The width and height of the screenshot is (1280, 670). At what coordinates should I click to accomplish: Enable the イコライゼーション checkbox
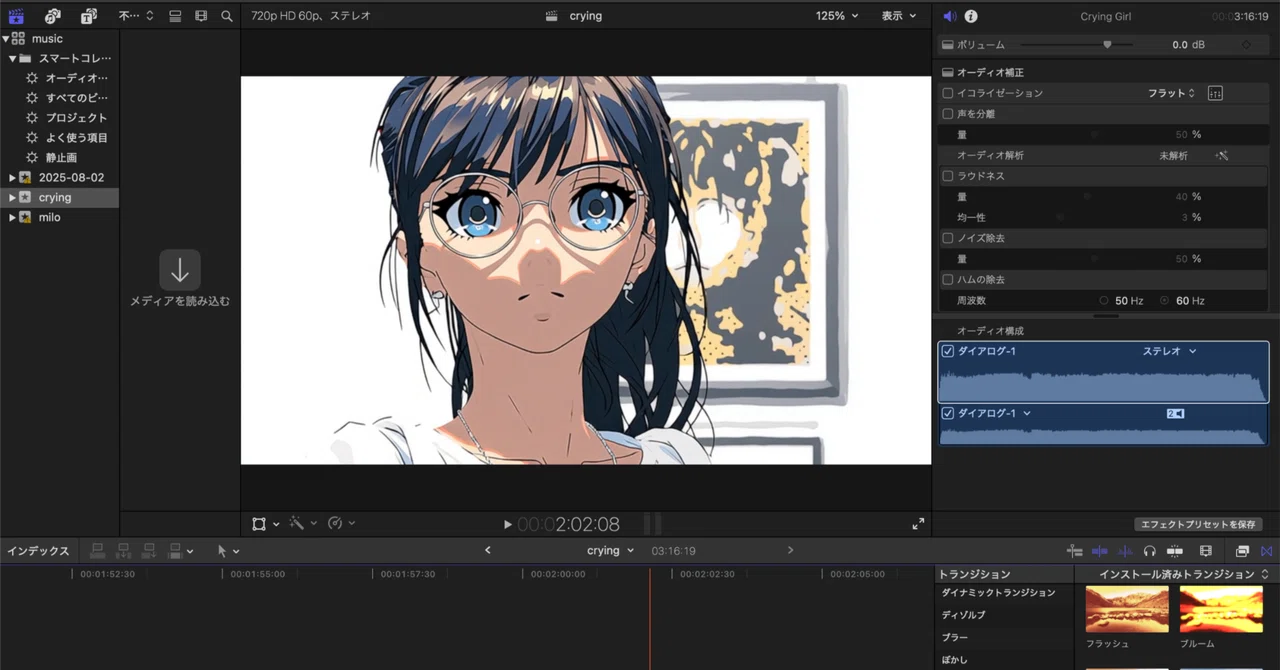tap(948, 93)
